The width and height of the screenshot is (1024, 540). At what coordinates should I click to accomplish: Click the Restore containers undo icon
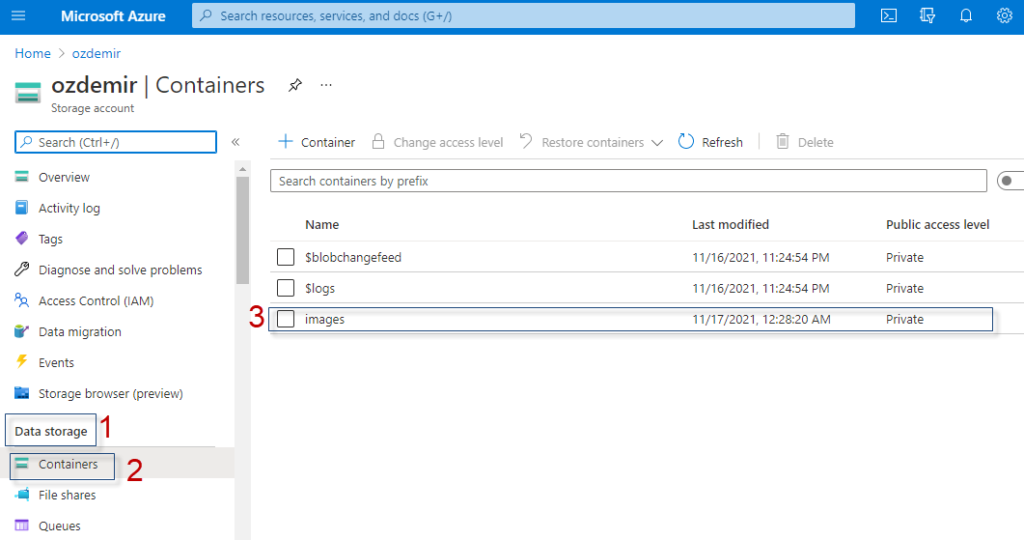[526, 140]
